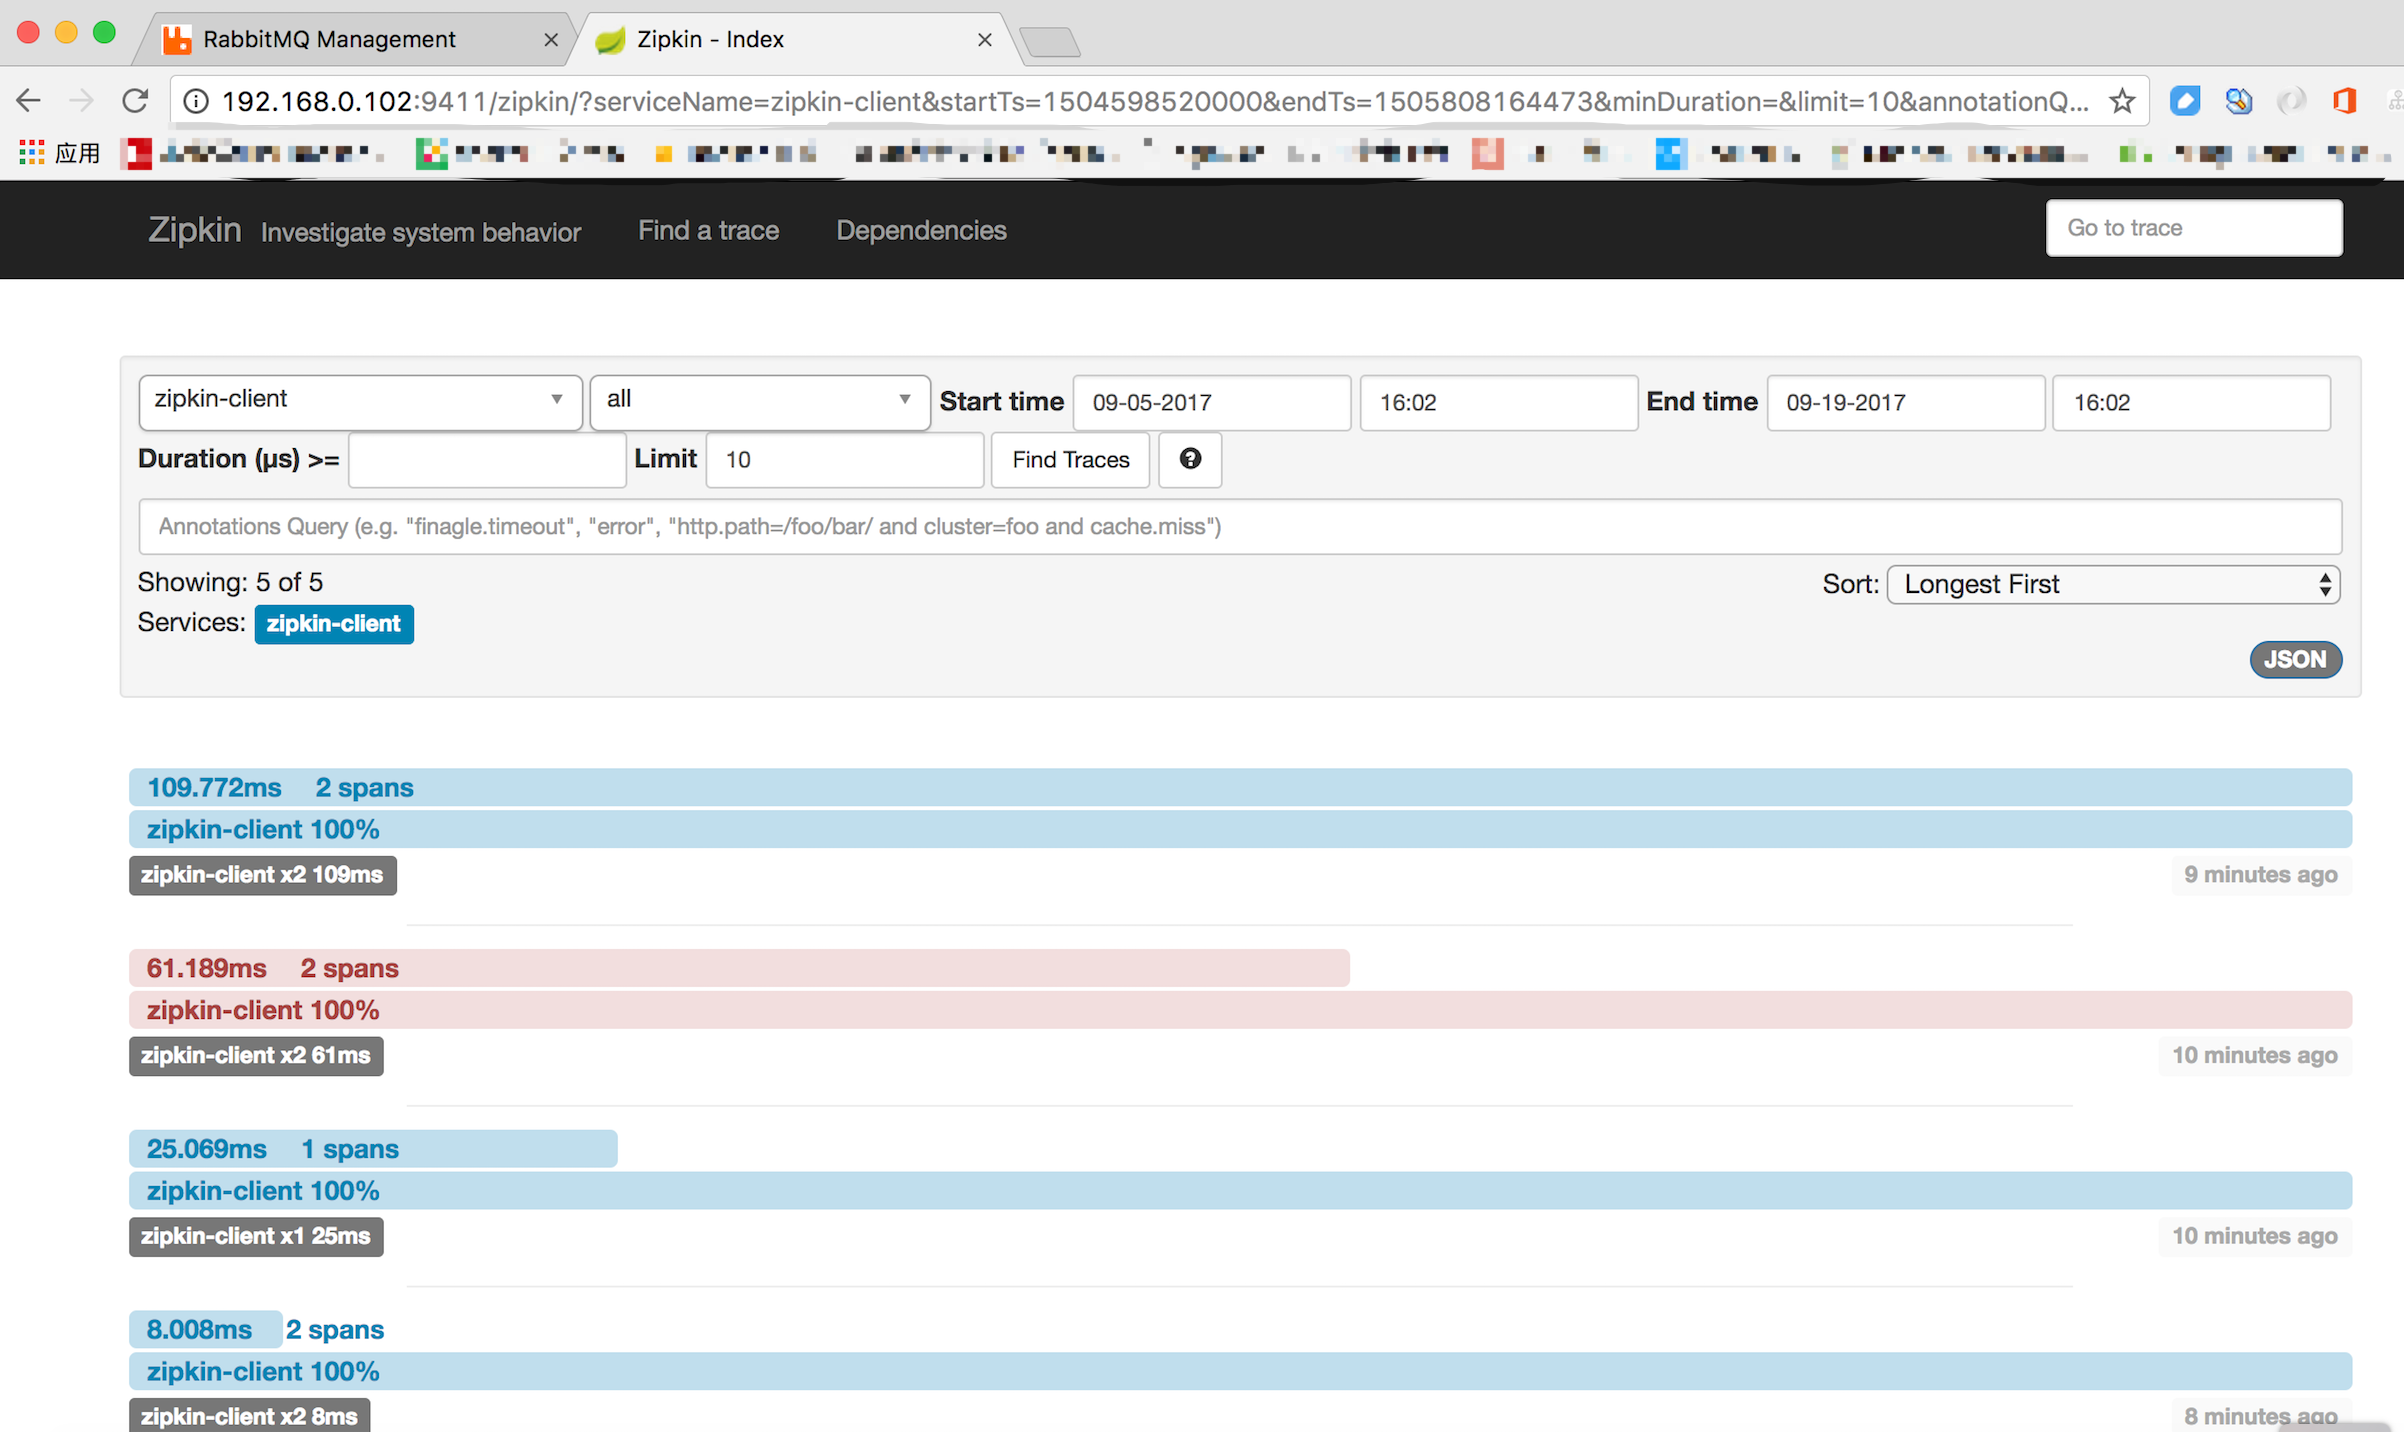Switch to the RabbitMQ Management tab
Image resolution: width=2404 pixels, height=1432 pixels.
pyautogui.click(x=330, y=40)
